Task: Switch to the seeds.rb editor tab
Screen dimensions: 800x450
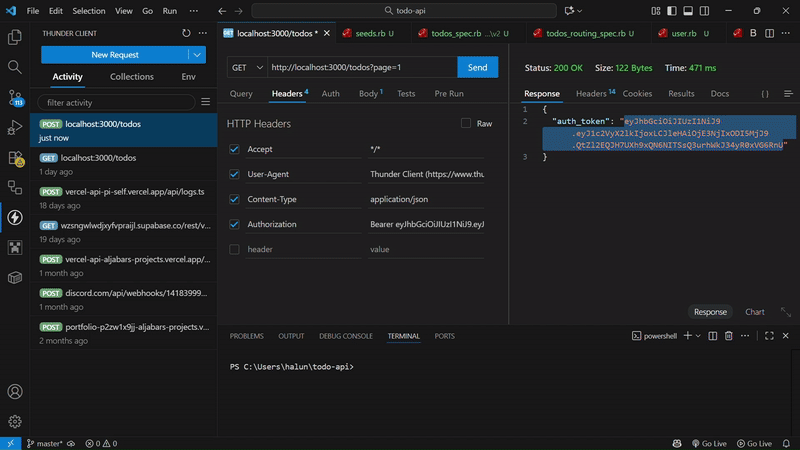Action: pos(370,33)
